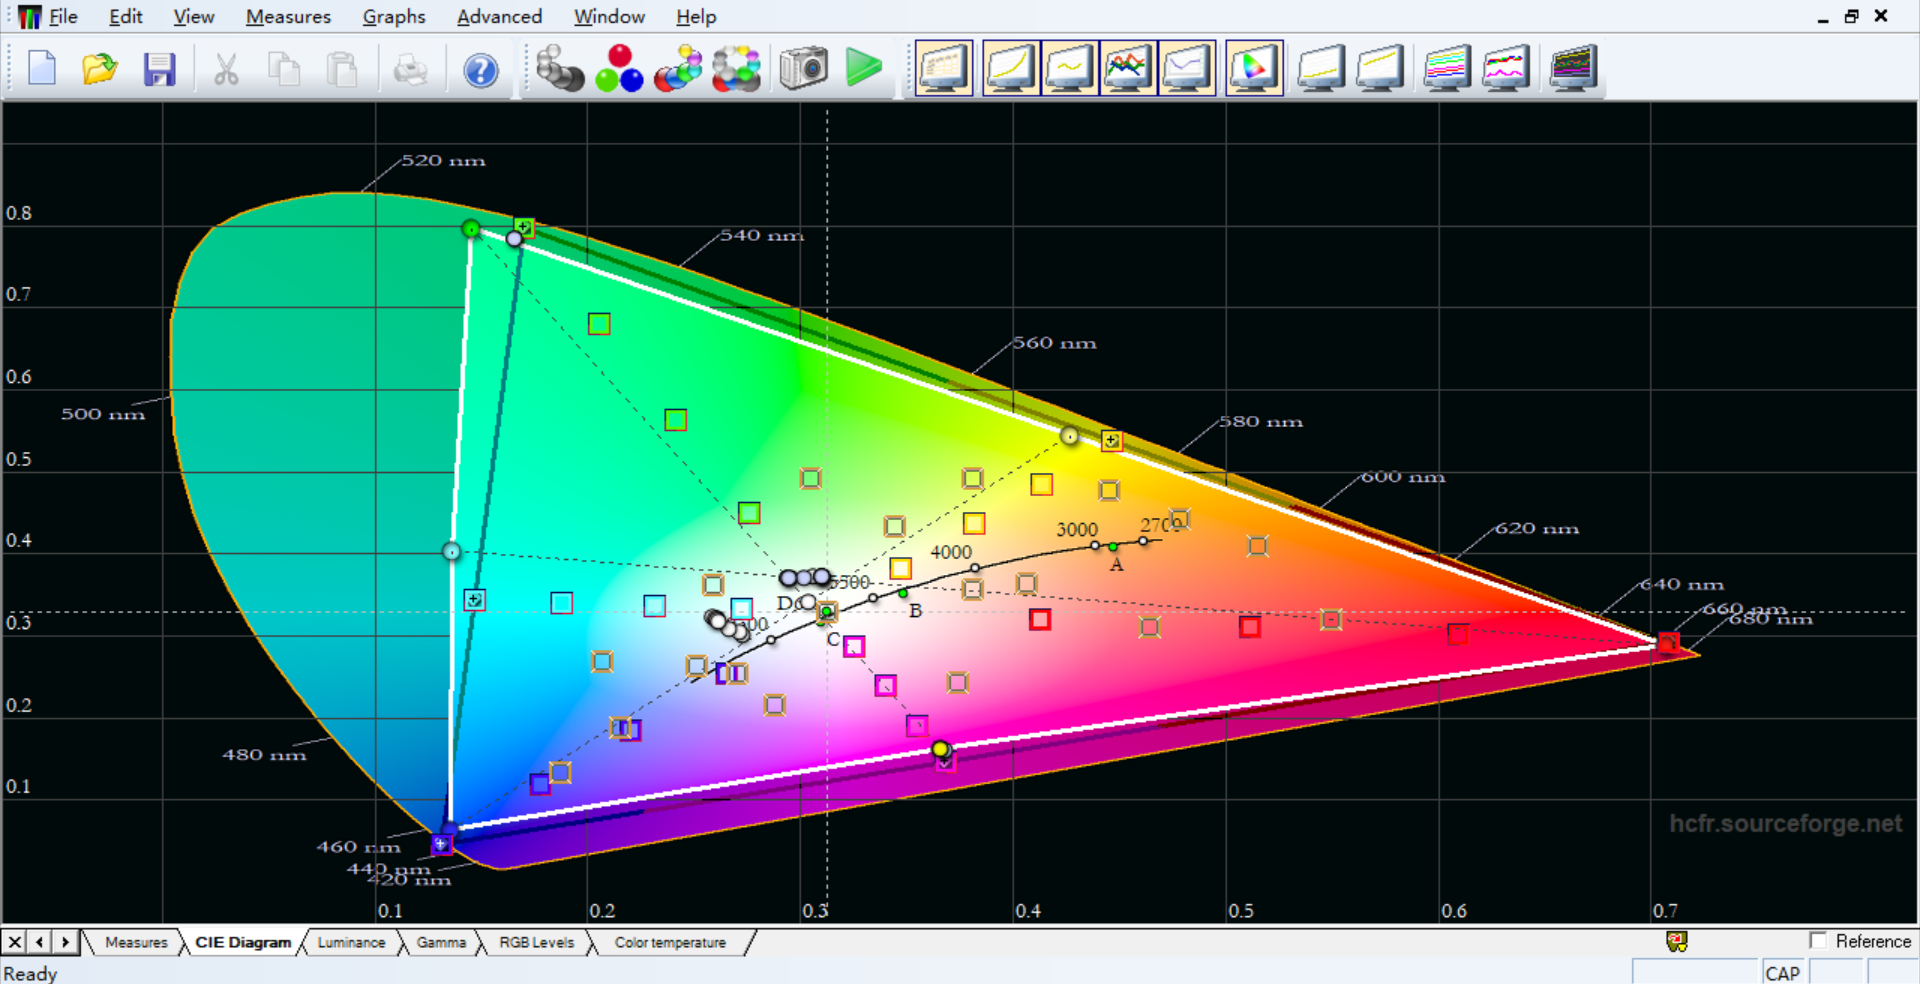
Task: Click the Paste clipboard icon
Action: point(343,69)
